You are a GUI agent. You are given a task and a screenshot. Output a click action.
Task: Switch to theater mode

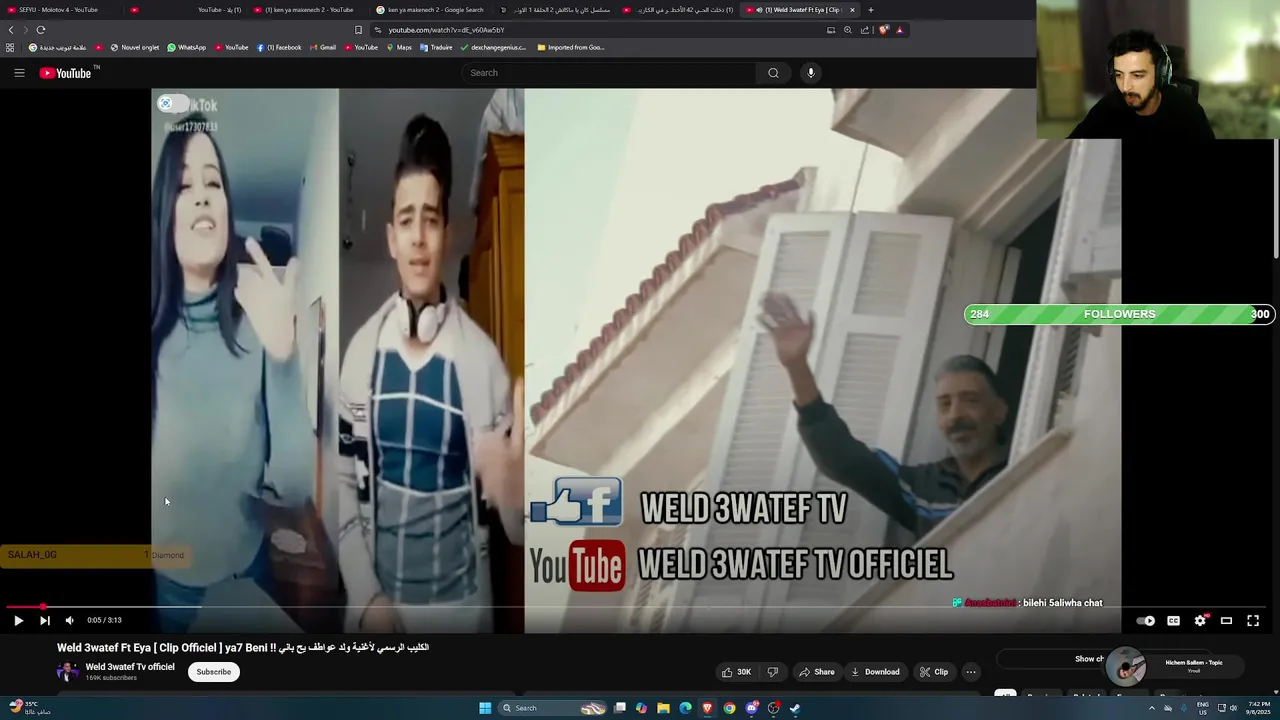pyautogui.click(x=1226, y=621)
